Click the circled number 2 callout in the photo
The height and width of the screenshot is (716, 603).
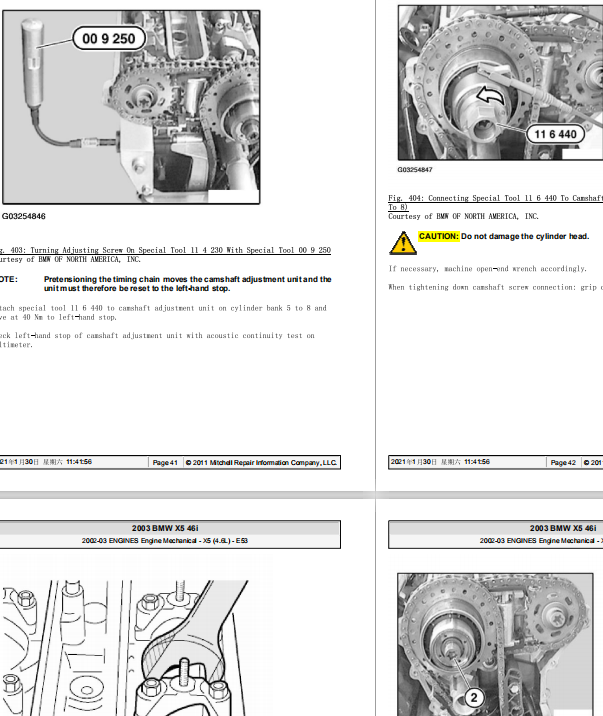pos(474,697)
